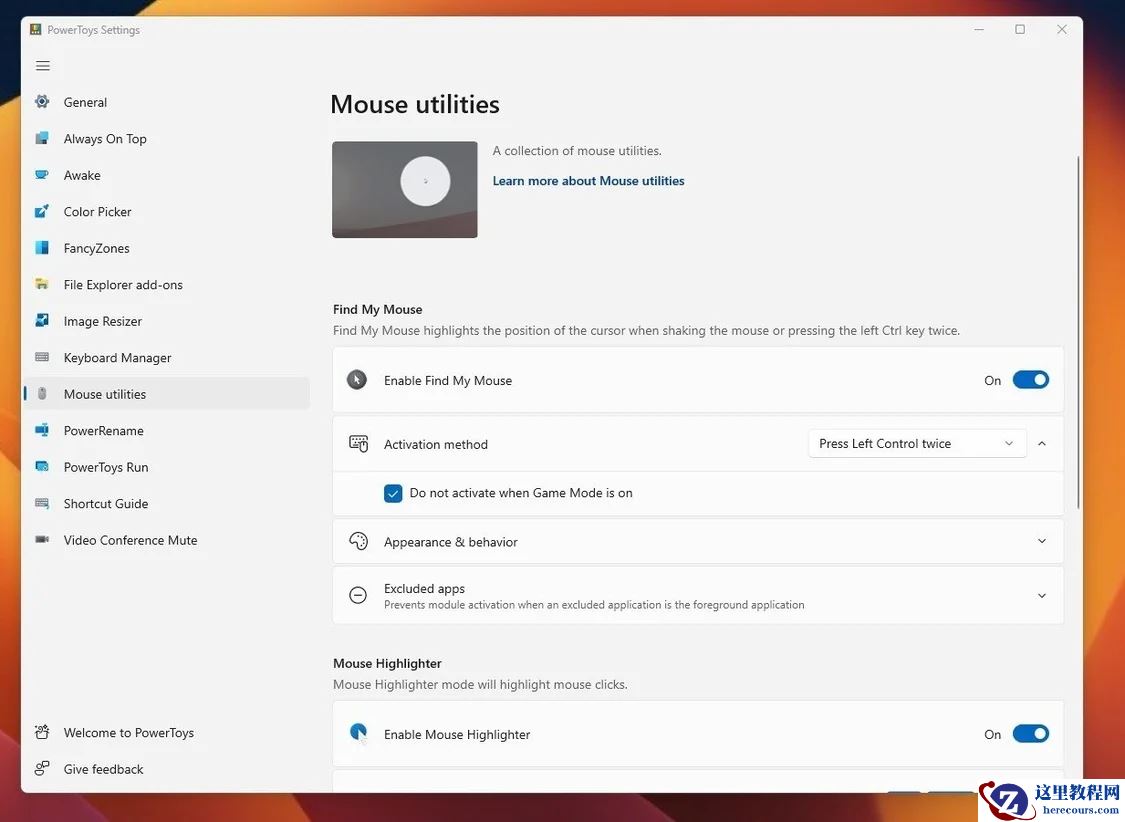
Task: Collapse the Activation method section chevron
Action: pos(1042,444)
